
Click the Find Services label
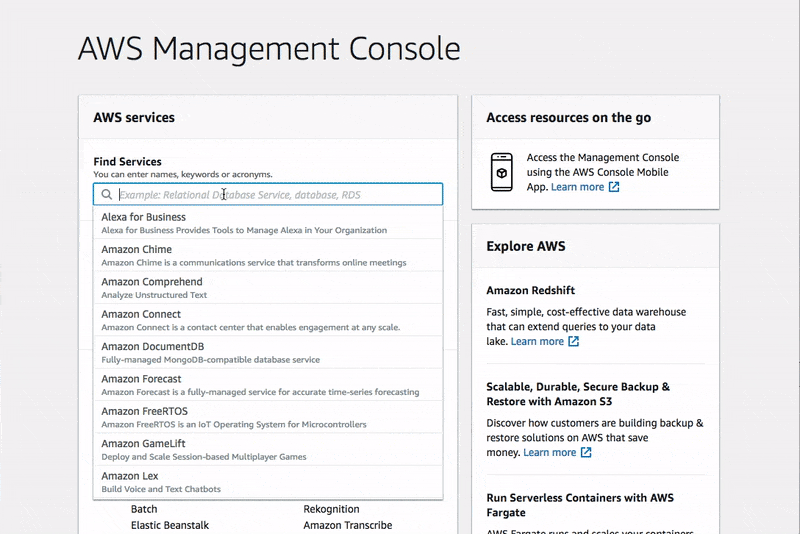[127, 162]
